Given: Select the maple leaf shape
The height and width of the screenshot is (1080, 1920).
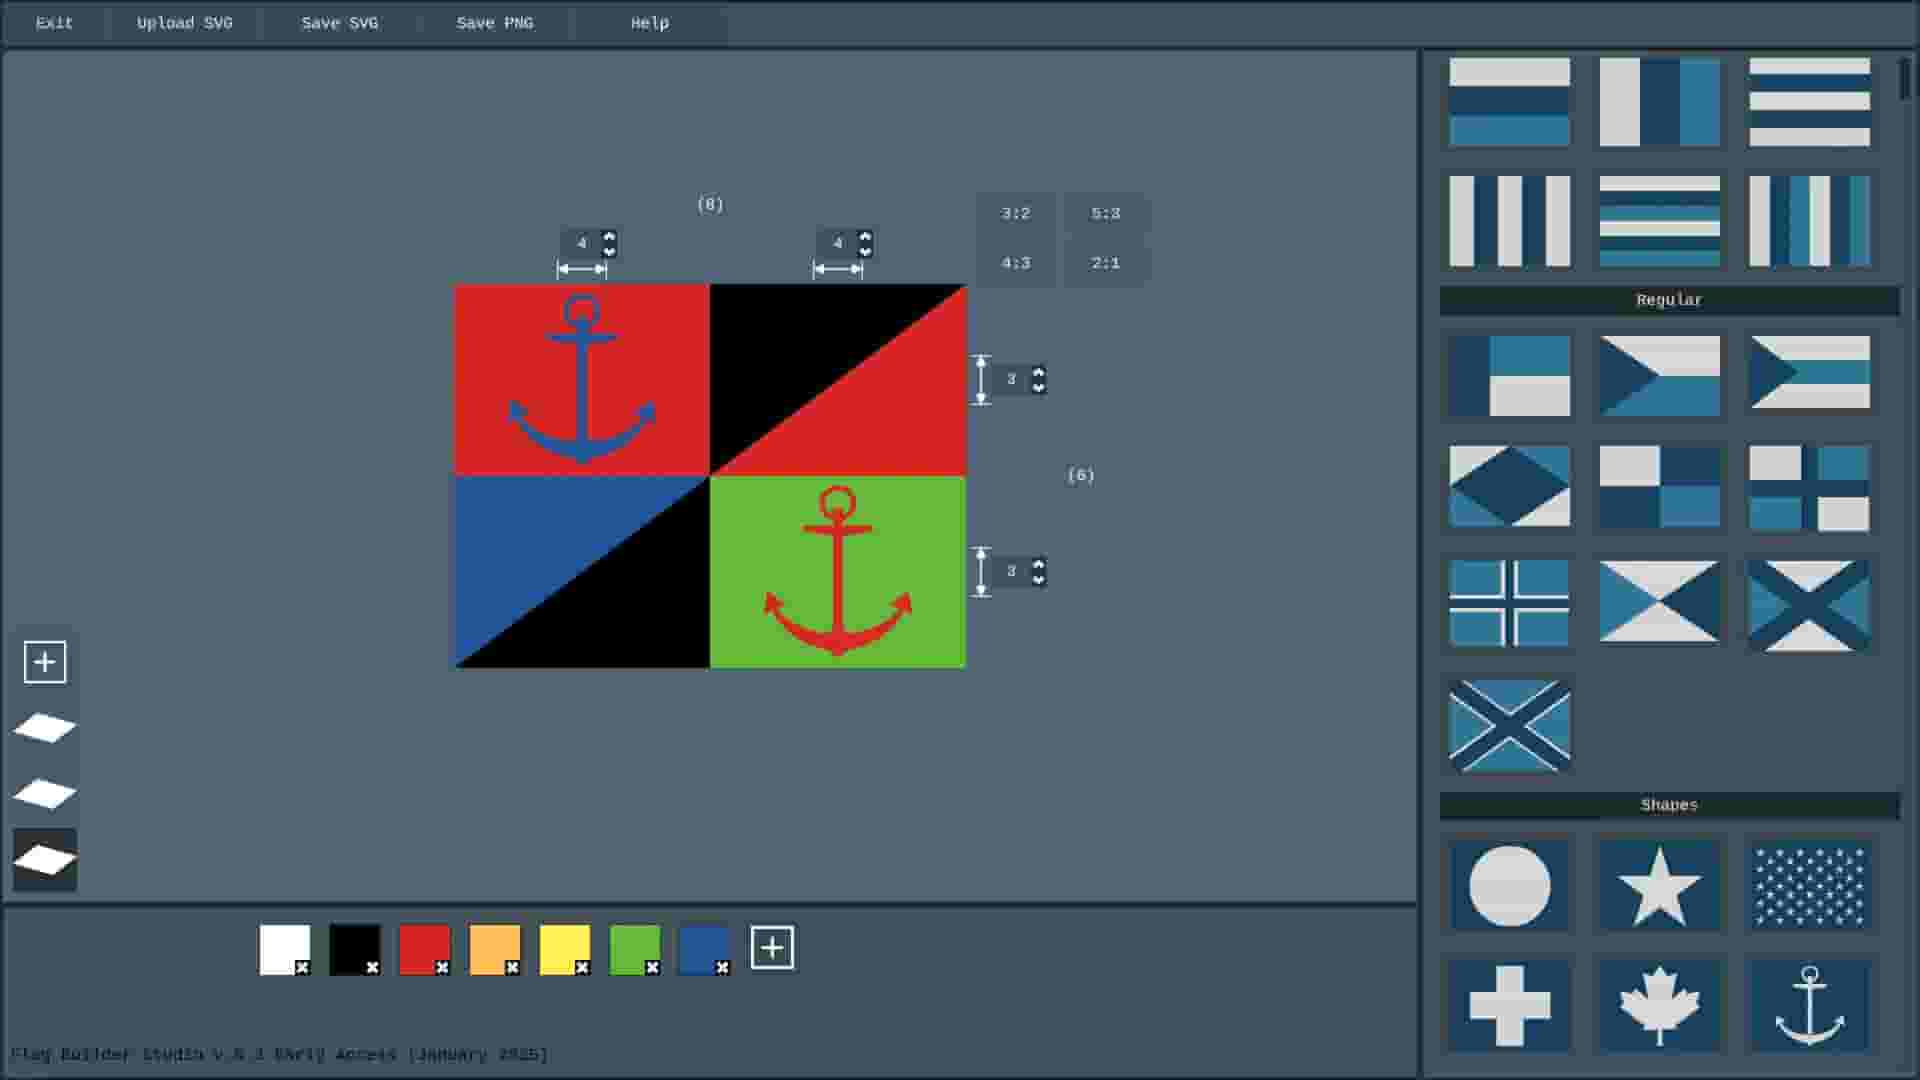Looking at the screenshot, I should pyautogui.click(x=1660, y=1005).
